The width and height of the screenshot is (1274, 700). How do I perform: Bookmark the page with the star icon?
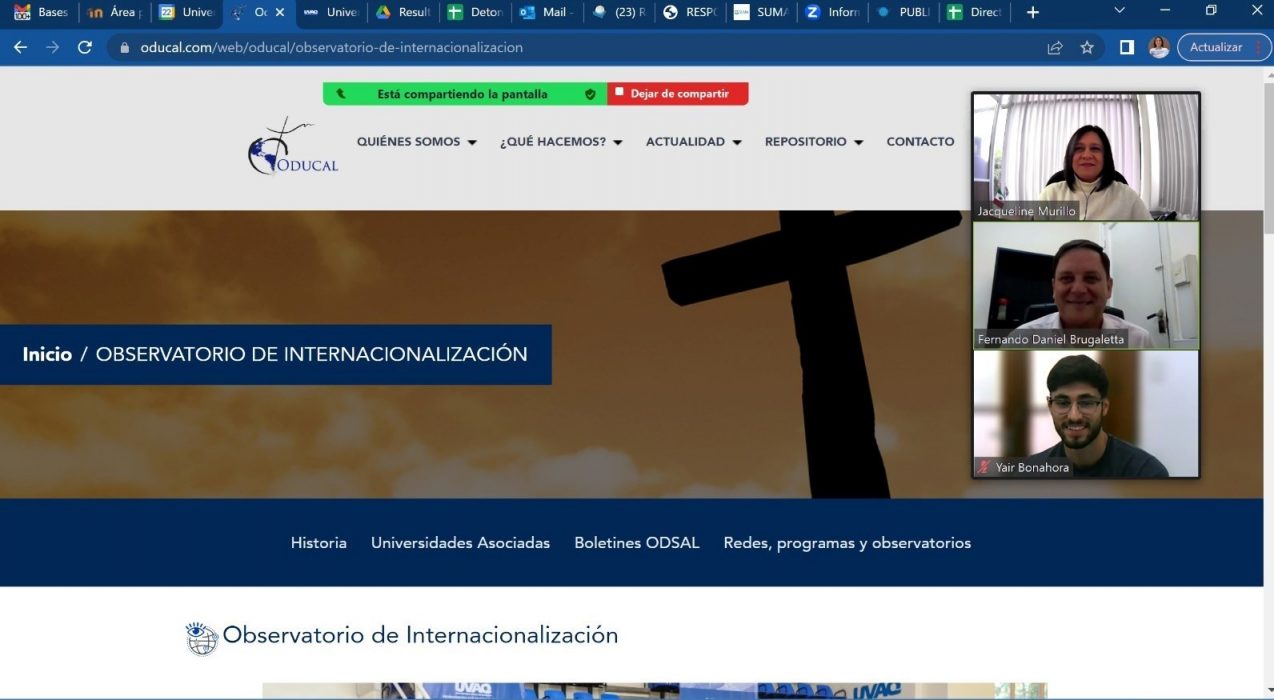click(1087, 46)
